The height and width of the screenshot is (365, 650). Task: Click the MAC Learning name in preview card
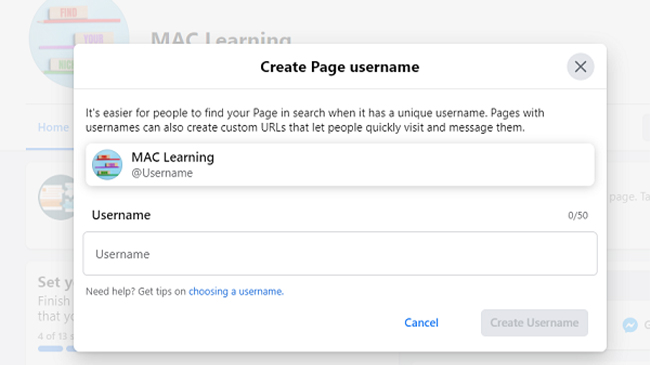[x=173, y=157]
